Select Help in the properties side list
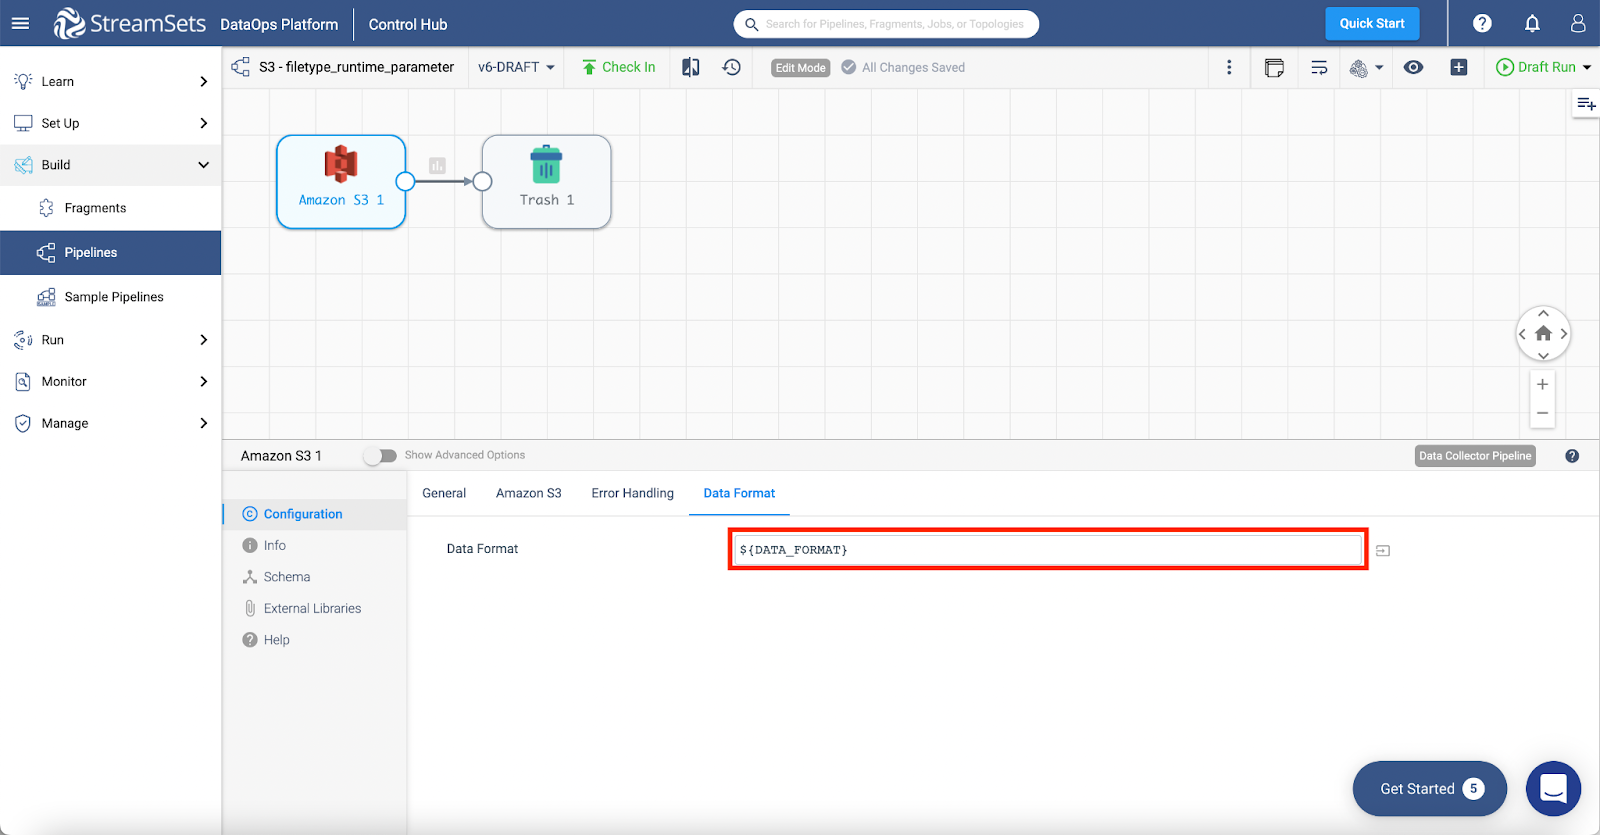1600x835 pixels. (x=315, y=640)
